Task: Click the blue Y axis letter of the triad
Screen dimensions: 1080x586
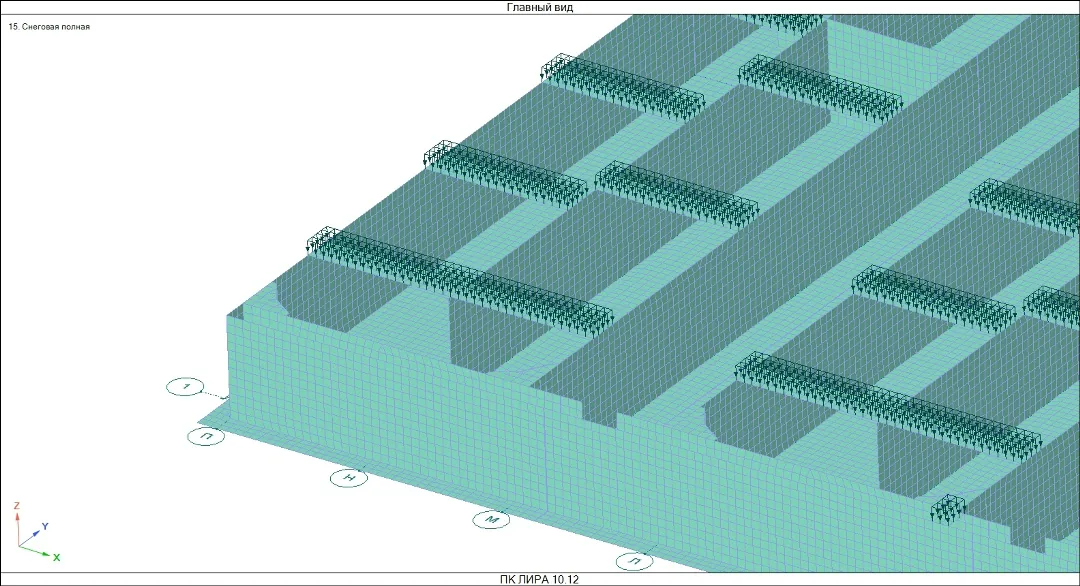Action: tap(45, 527)
